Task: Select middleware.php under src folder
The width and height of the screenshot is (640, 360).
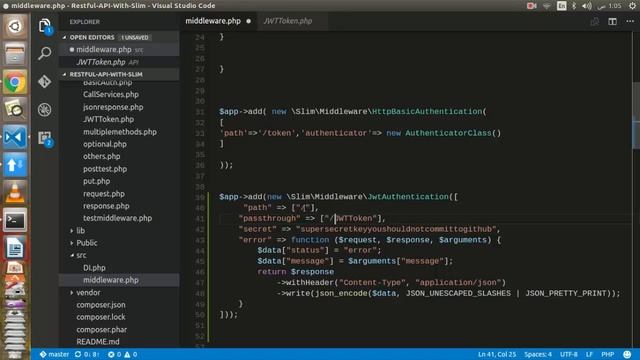Action: coord(119,280)
